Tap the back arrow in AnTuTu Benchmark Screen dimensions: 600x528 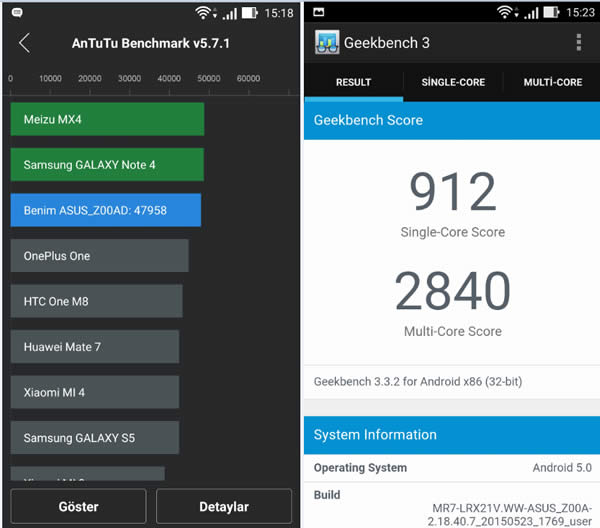point(24,43)
